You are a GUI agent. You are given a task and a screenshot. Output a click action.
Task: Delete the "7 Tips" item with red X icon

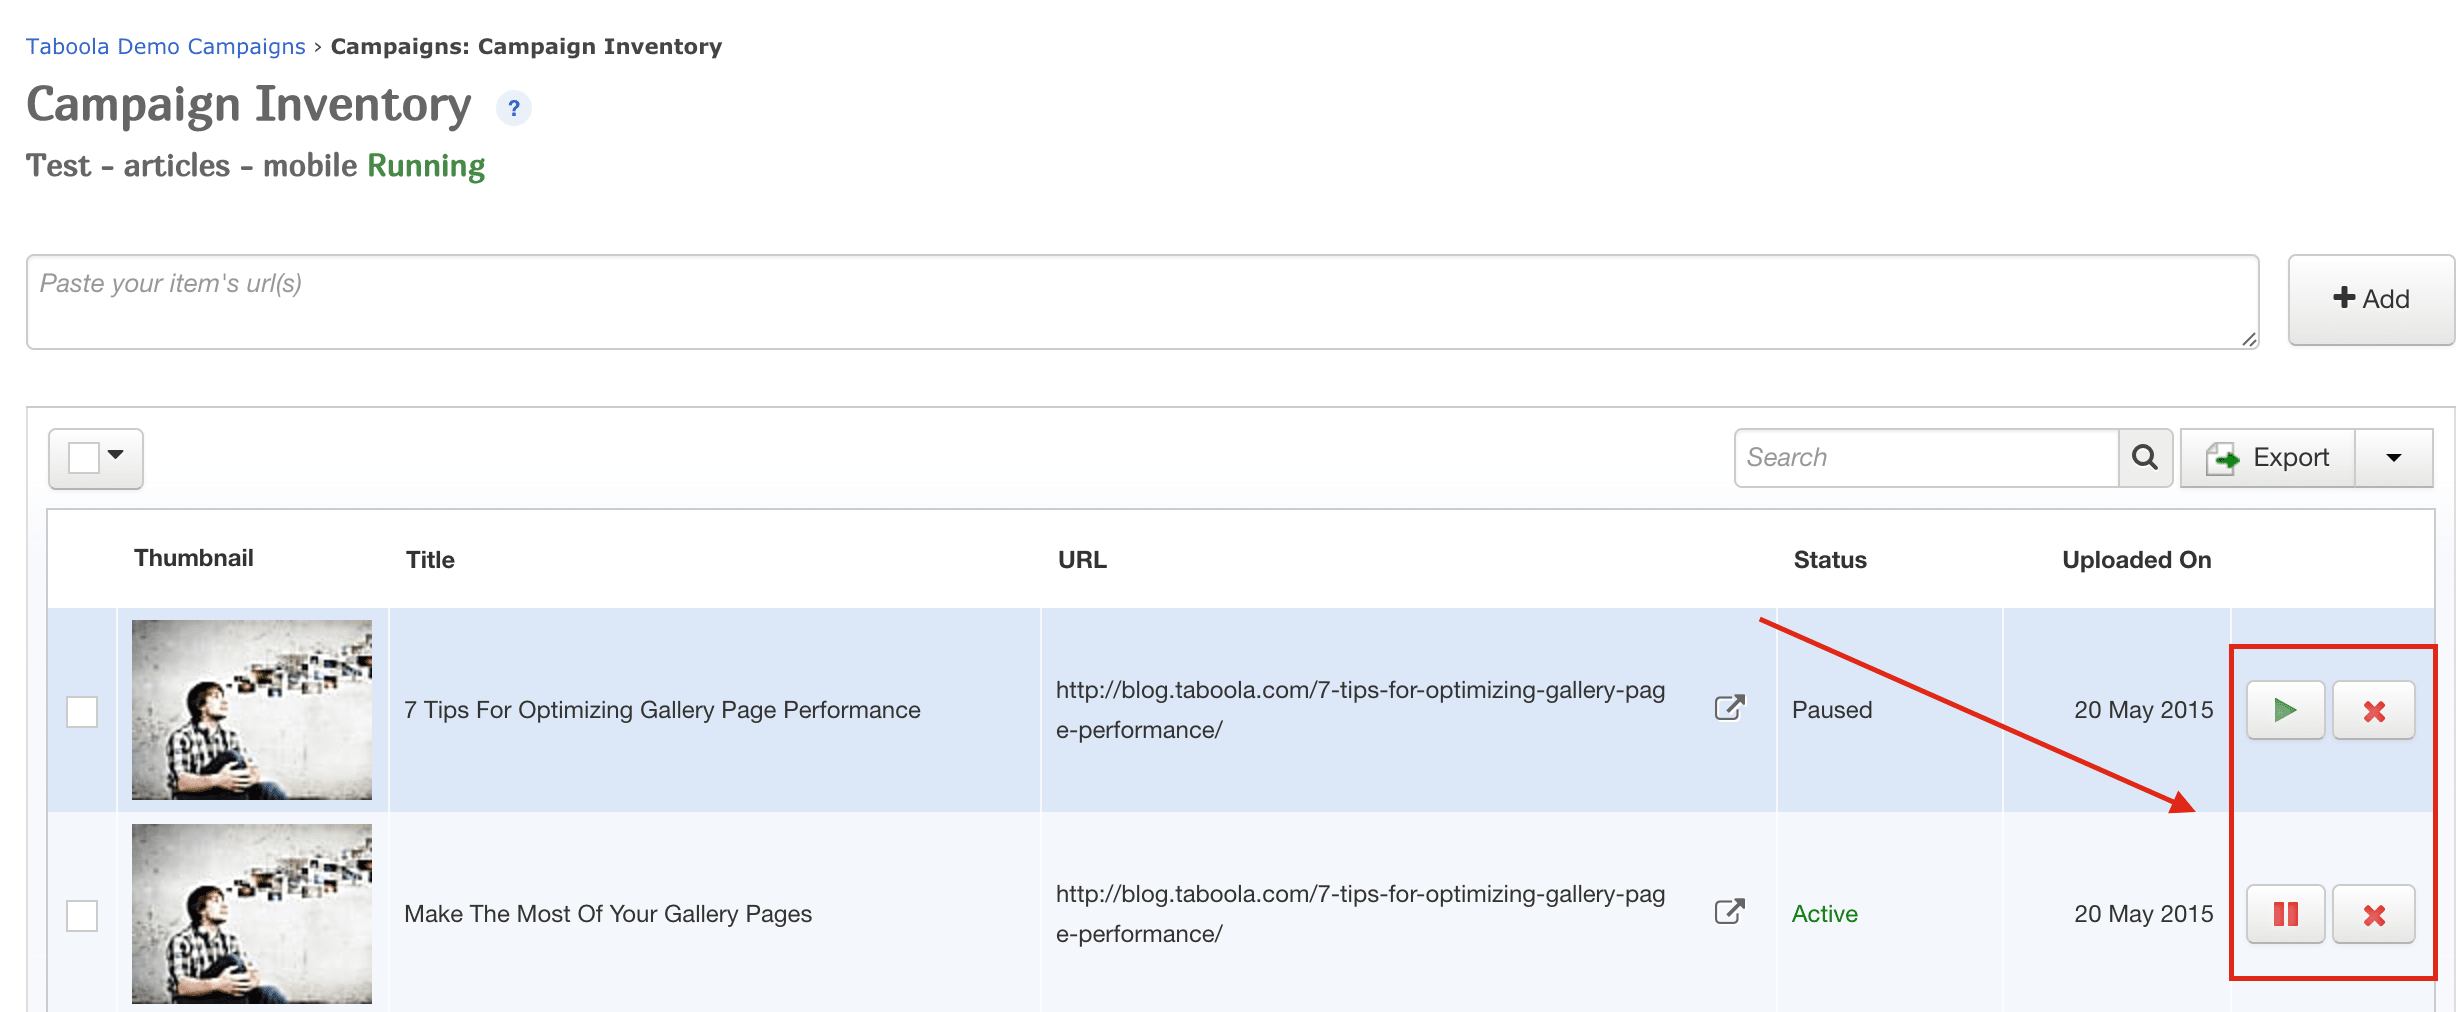point(2375,710)
